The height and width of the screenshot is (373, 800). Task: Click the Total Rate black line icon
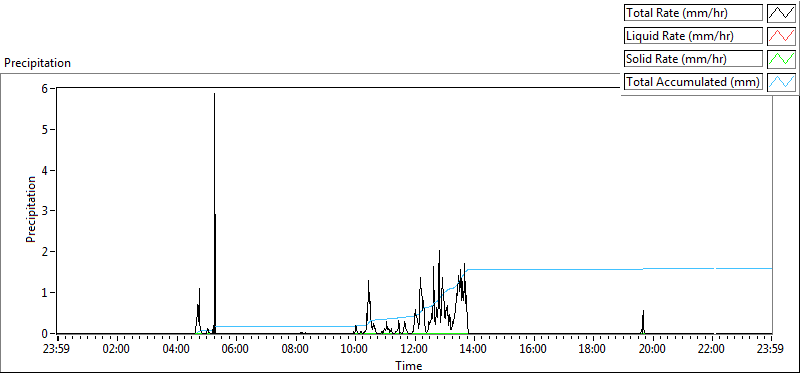tap(781, 13)
